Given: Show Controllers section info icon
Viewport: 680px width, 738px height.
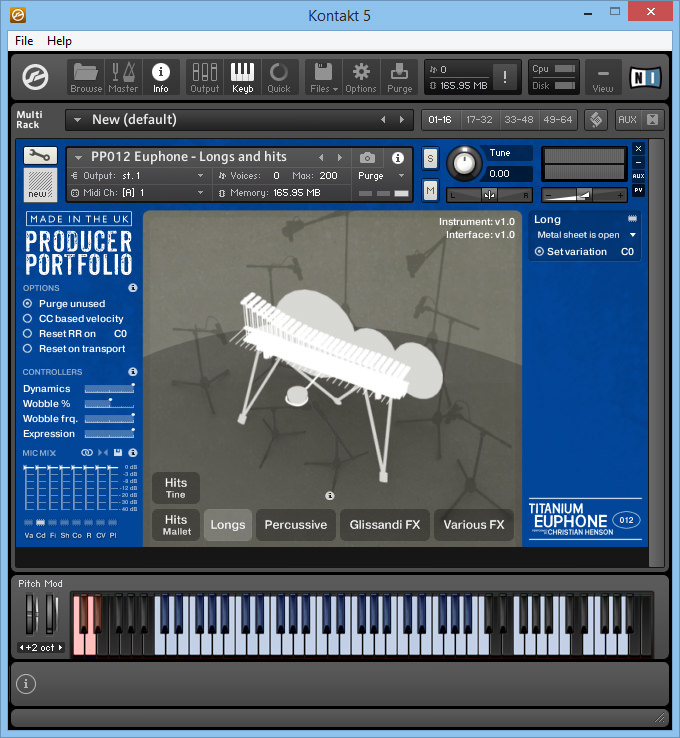Looking at the screenshot, I should click(x=133, y=372).
